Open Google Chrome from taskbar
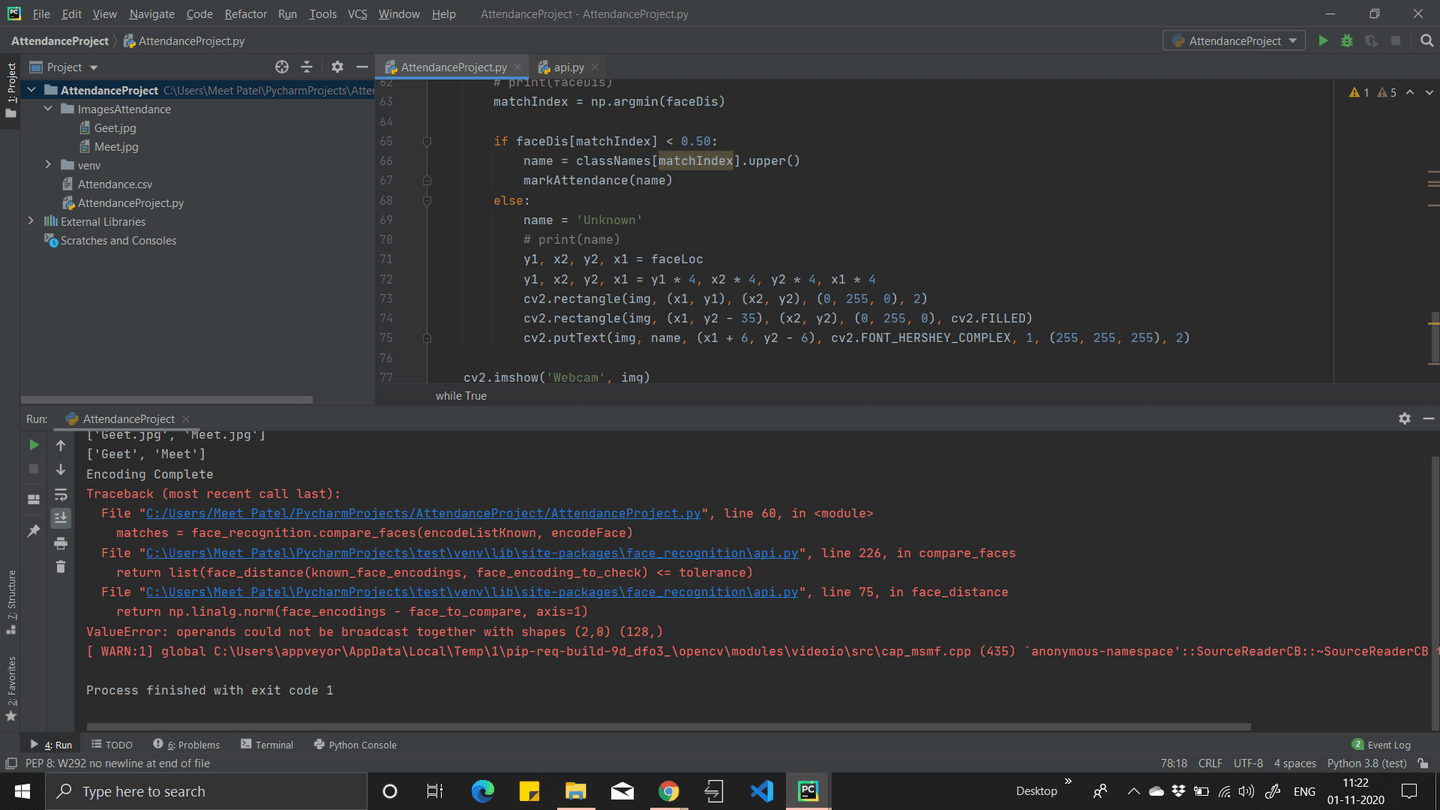 669,791
